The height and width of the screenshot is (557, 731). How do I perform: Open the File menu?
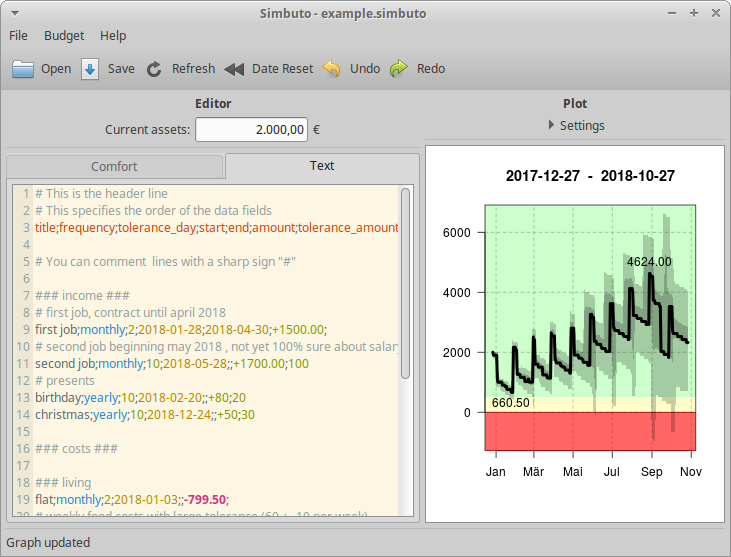(18, 36)
